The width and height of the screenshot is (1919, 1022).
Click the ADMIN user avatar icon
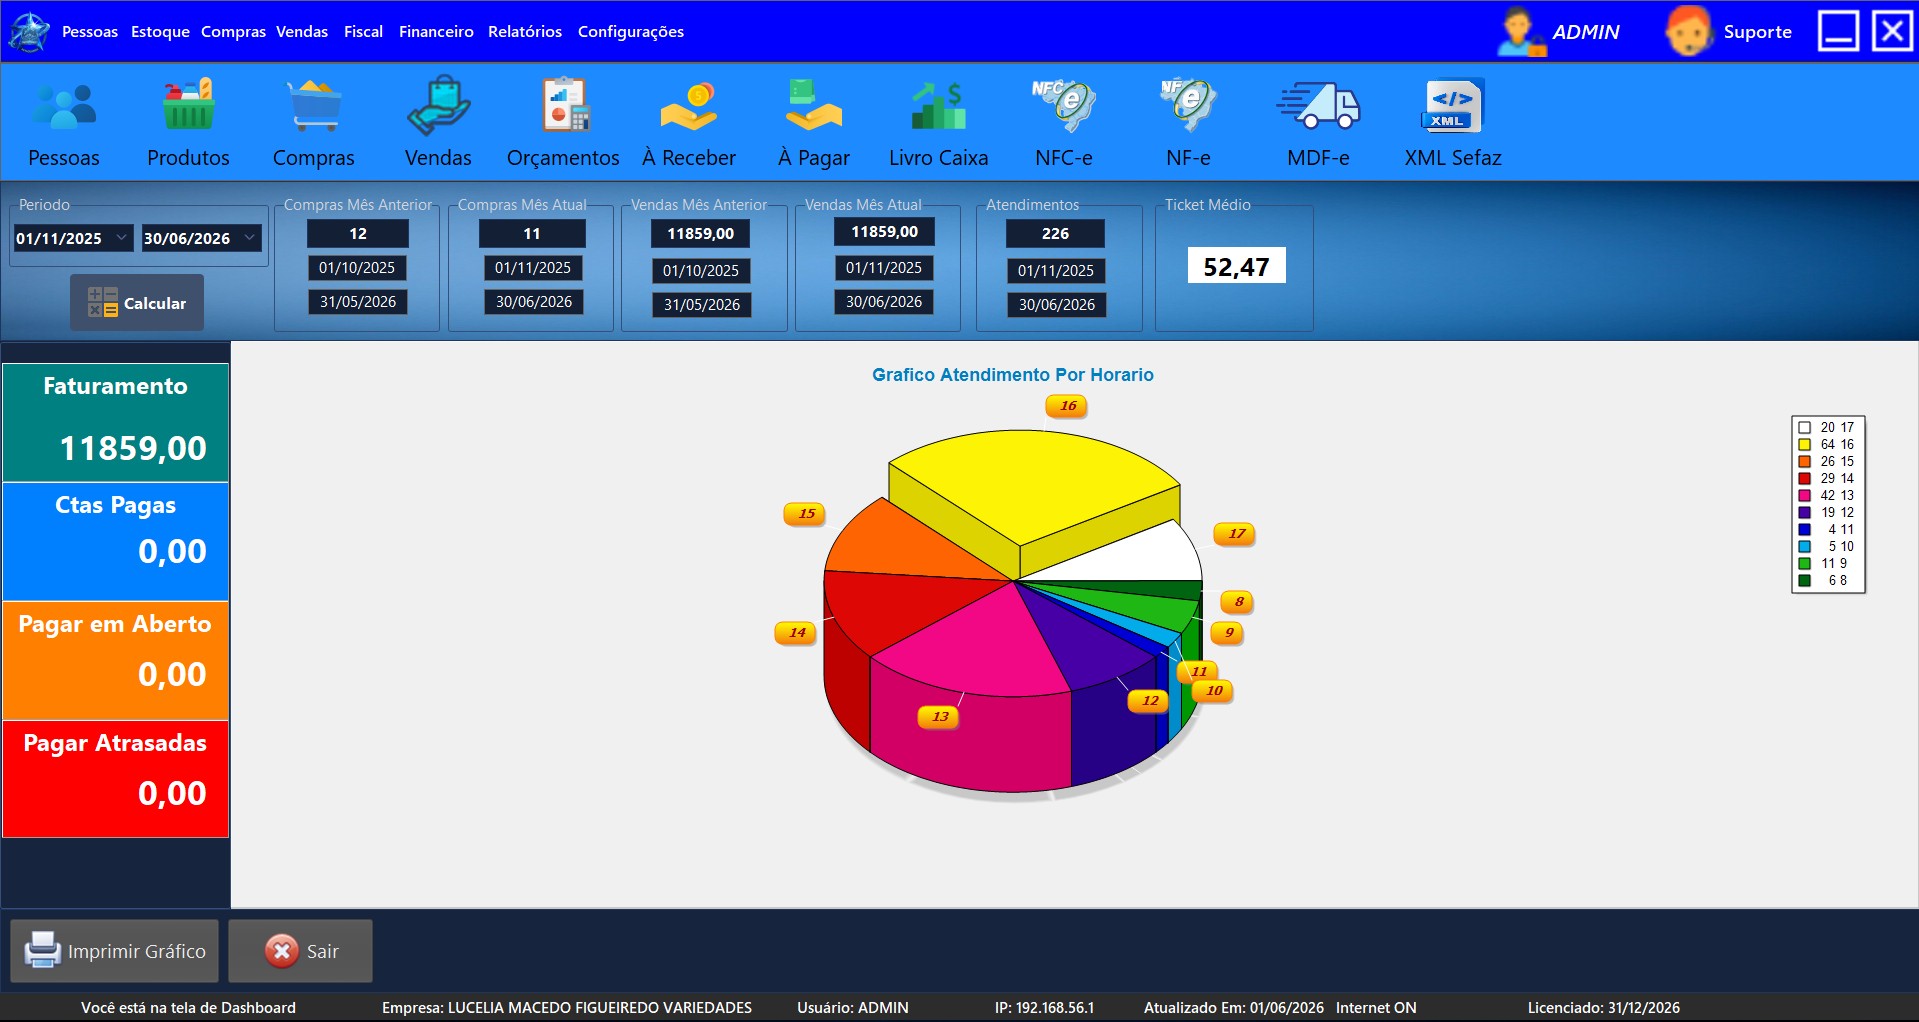[1520, 32]
